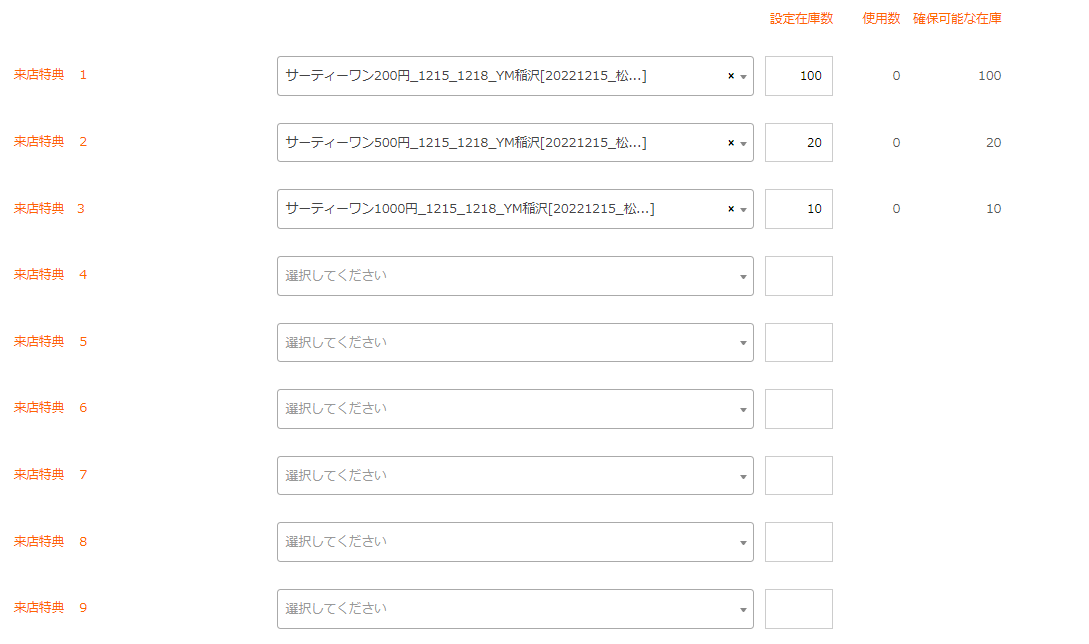Clear the 来店特典 1 selection with the × icon

click(x=730, y=76)
